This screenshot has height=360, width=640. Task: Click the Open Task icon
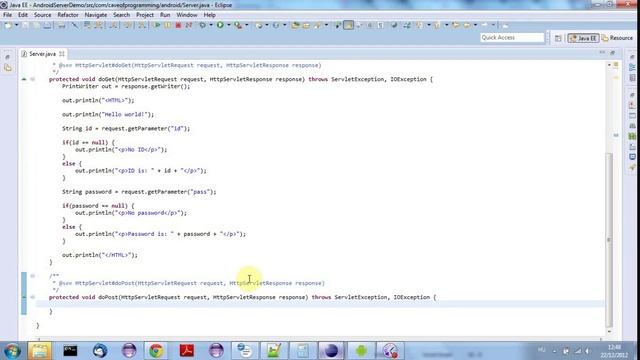click(x=306, y=25)
